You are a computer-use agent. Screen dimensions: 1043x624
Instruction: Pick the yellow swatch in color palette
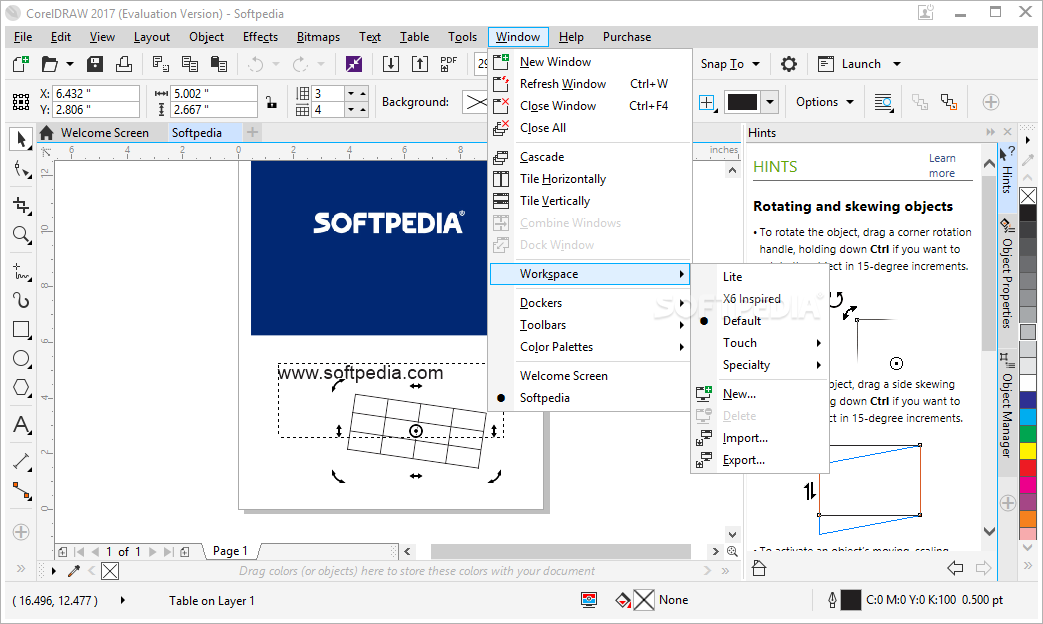tap(1028, 451)
